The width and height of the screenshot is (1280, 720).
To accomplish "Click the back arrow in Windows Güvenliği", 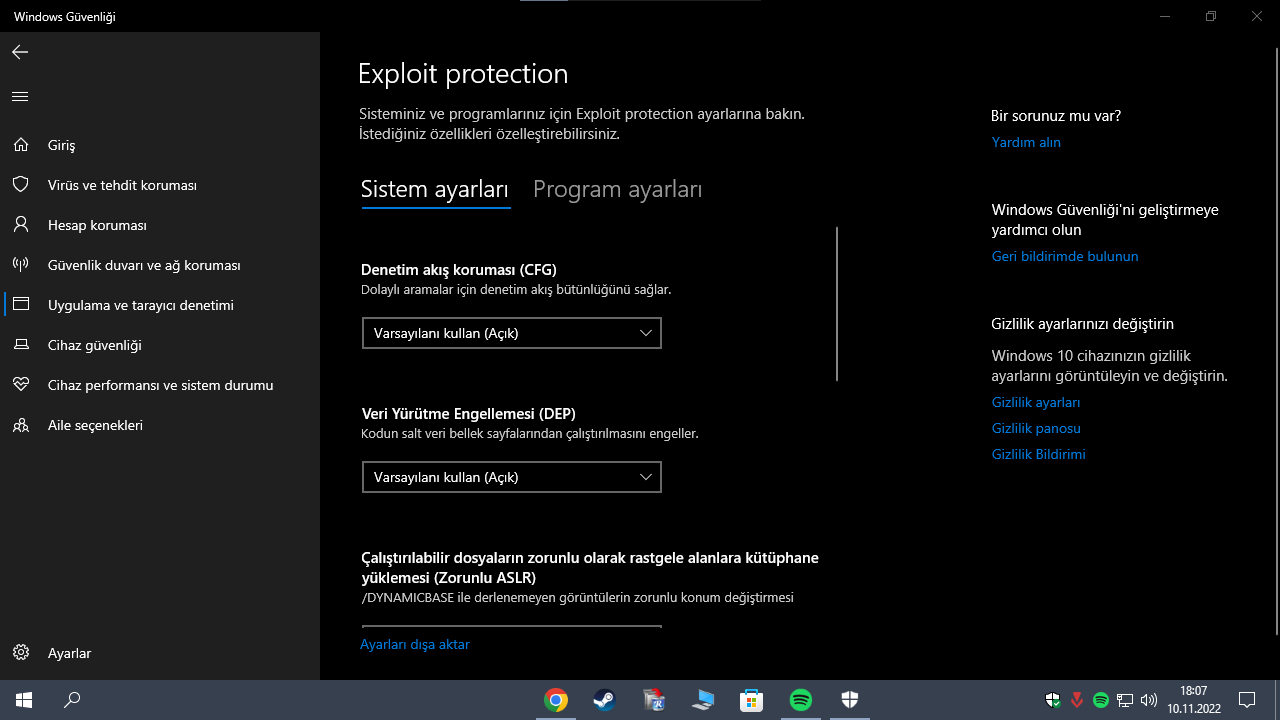I will 20,52.
